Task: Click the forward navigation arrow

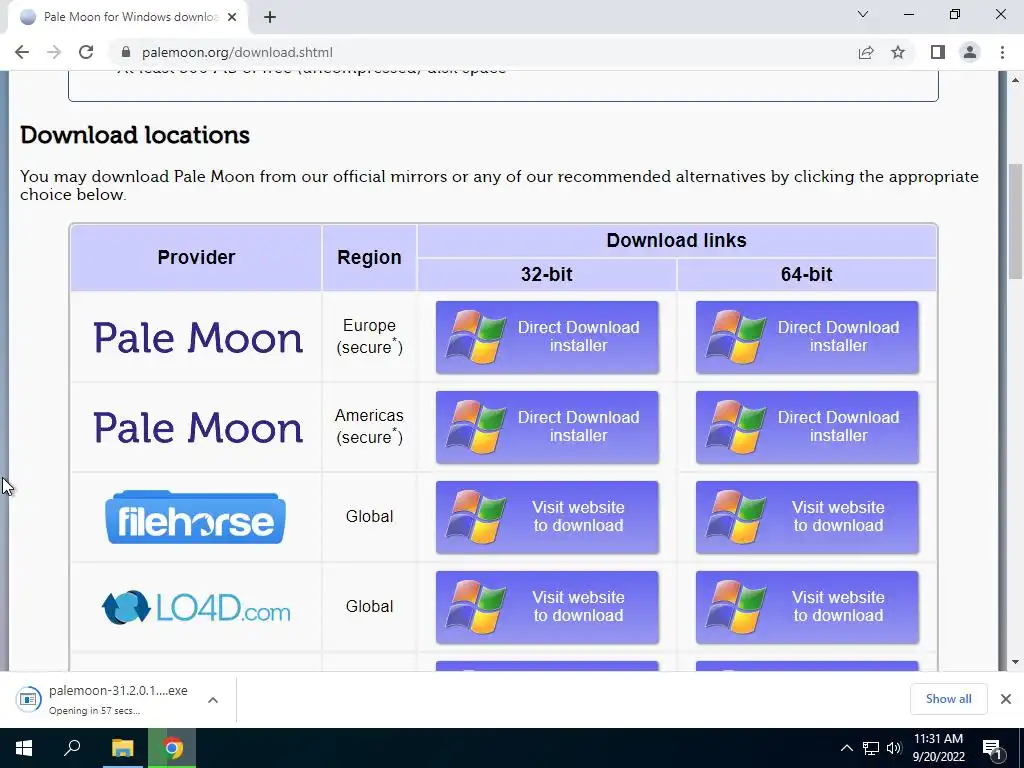Action: tap(54, 52)
